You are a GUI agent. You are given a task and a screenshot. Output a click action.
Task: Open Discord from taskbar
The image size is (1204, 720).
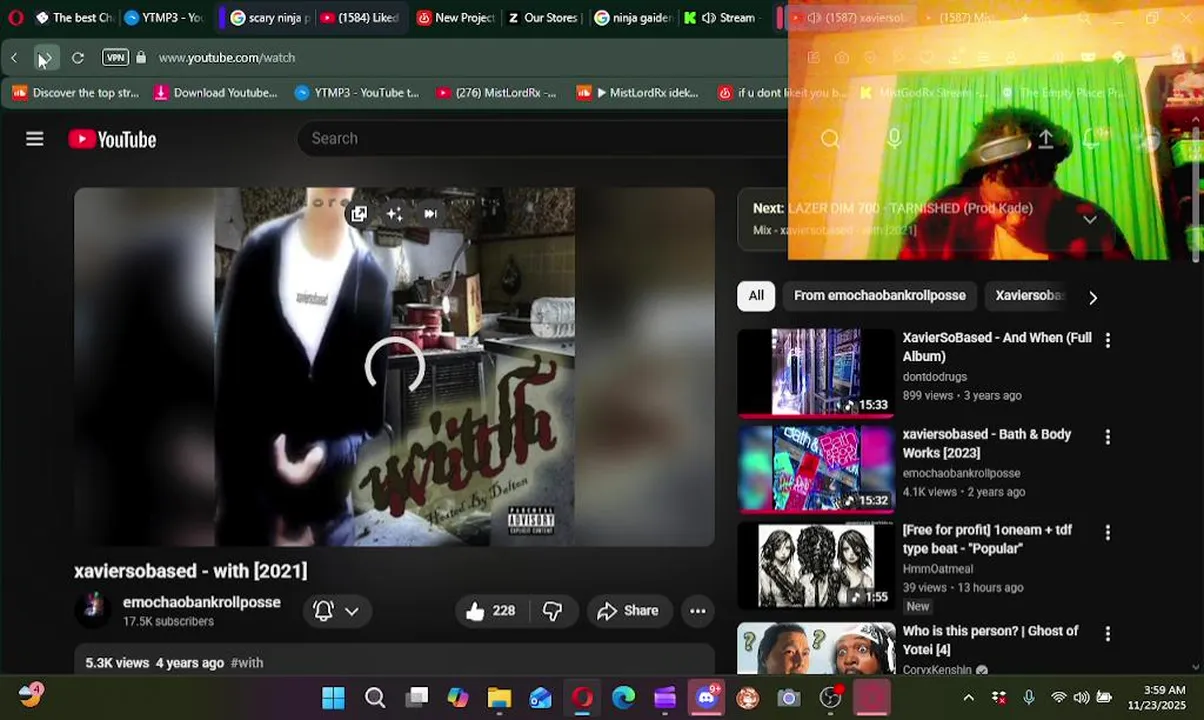707,697
